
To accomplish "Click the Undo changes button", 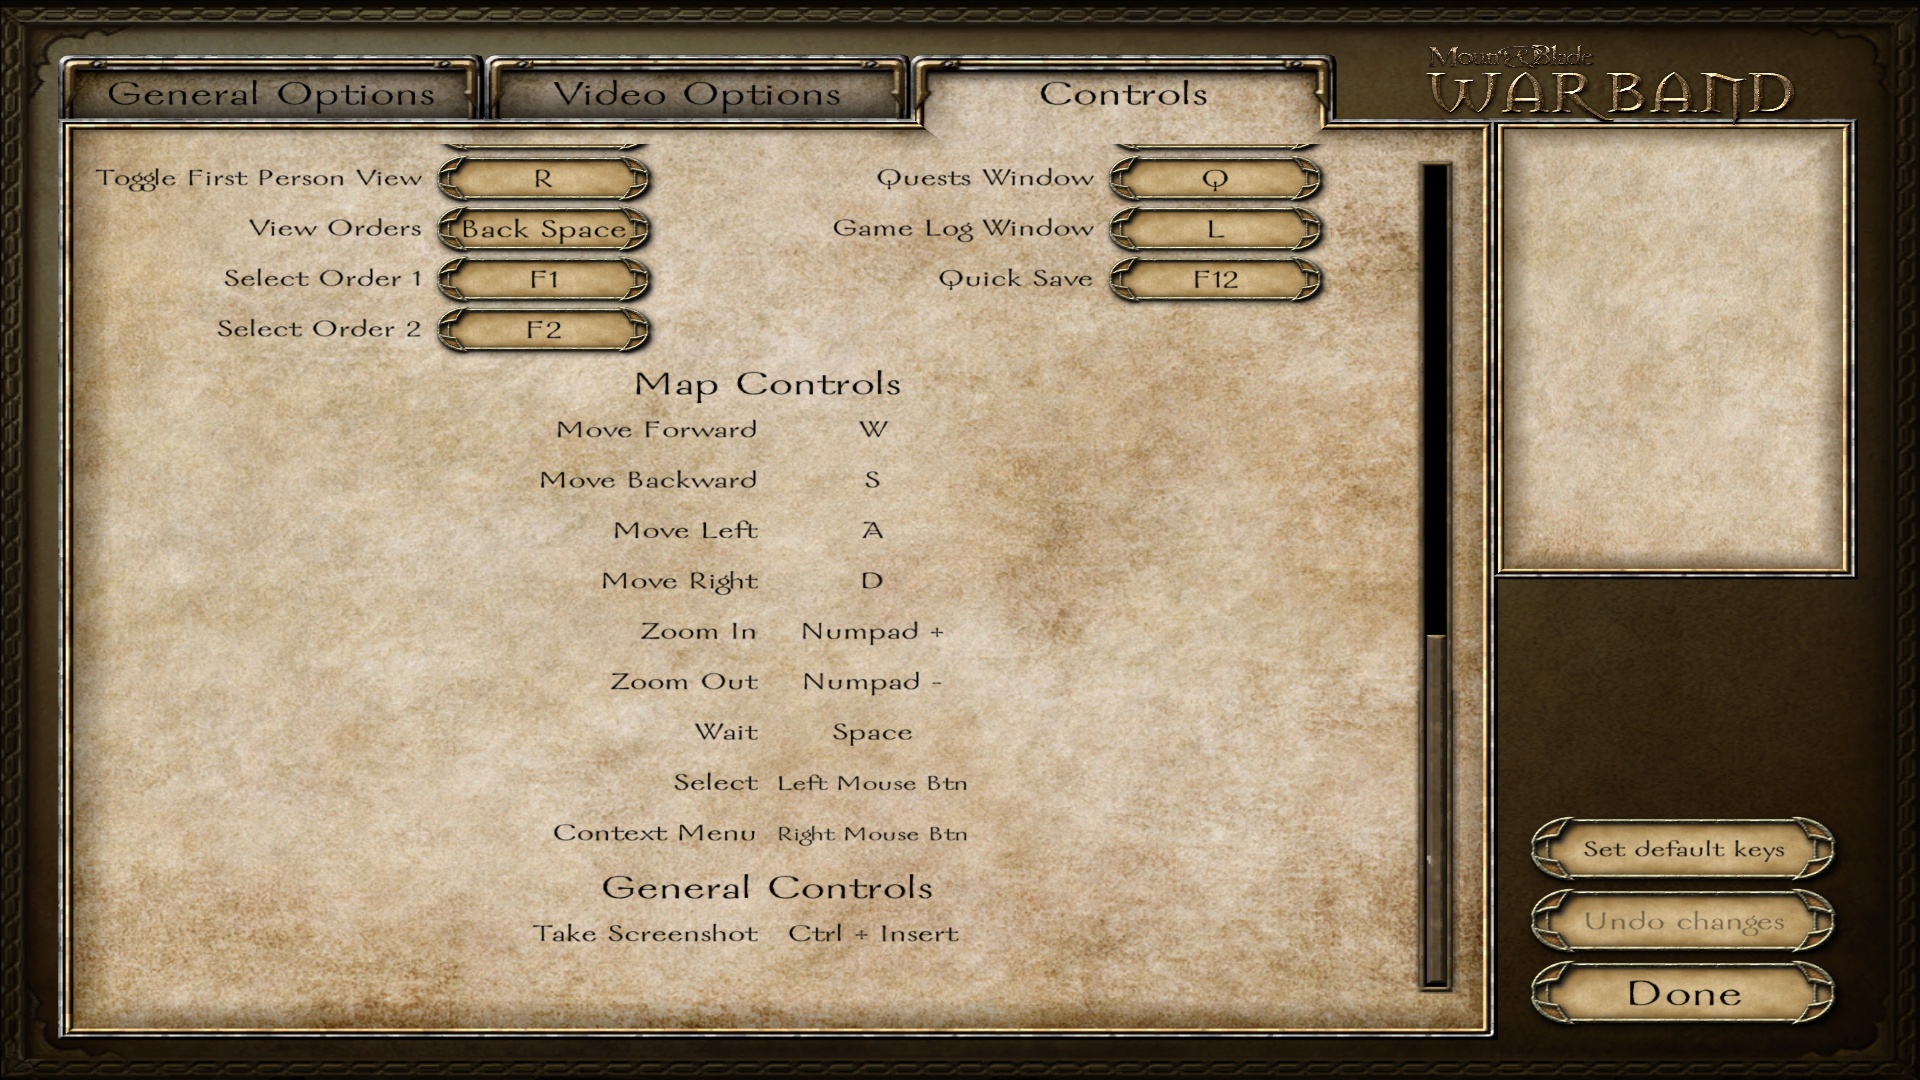I will tap(1684, 920).
